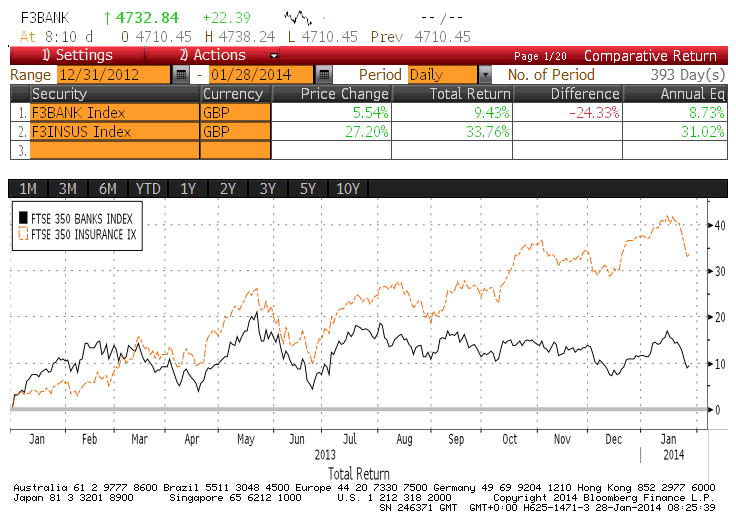Click the L 4710.45 low value

(322, 37)
